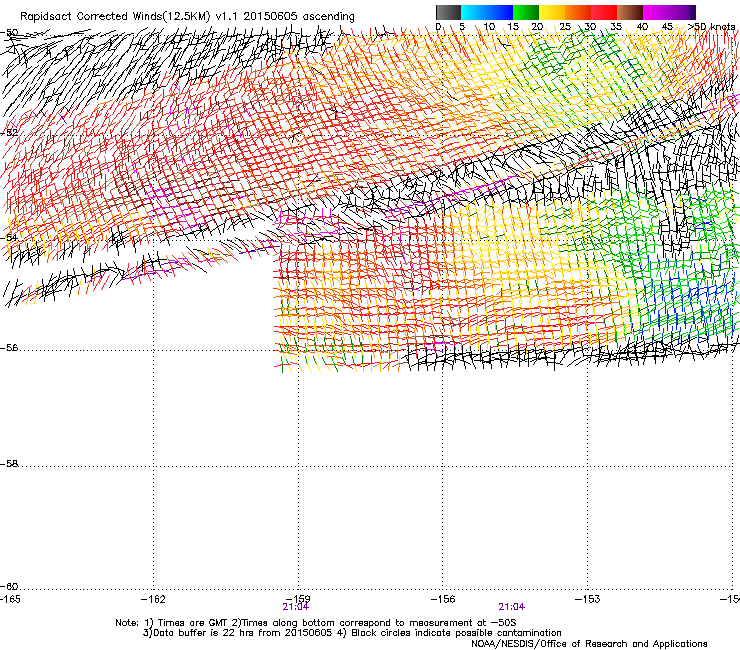
Task: Click the '20150605 ascending' text in the title
Action: tap(299, 17)
